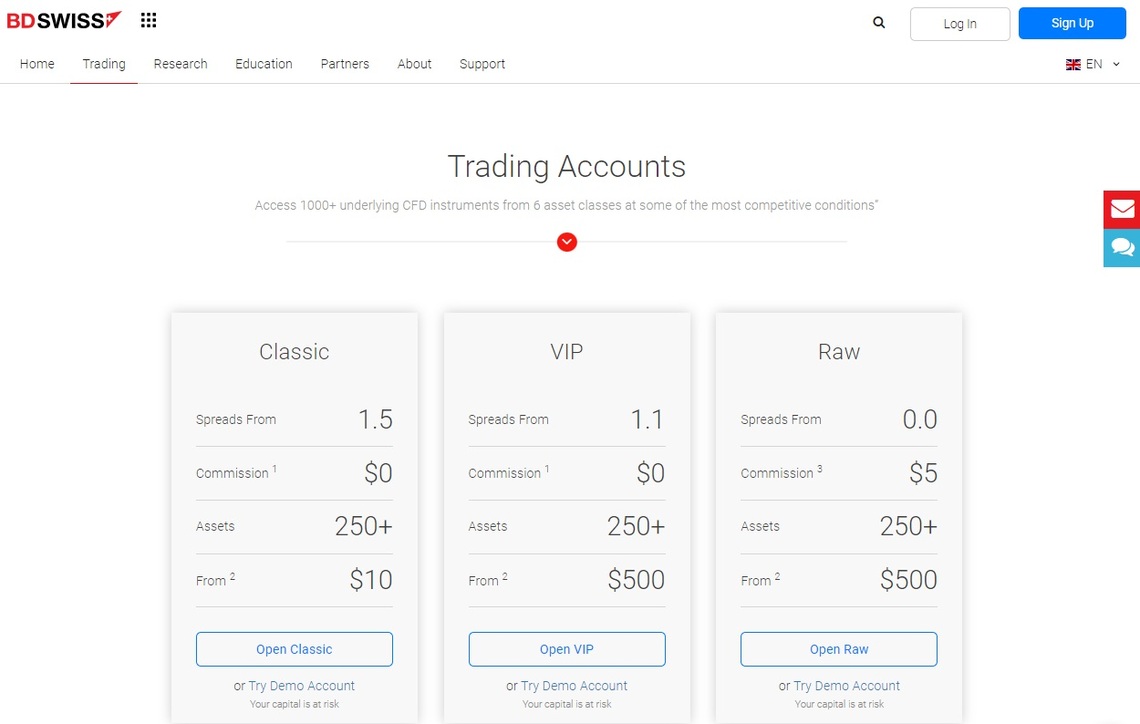Click the search magnifier icon
Screen dimensions: 1140x724
coord(879,23)
